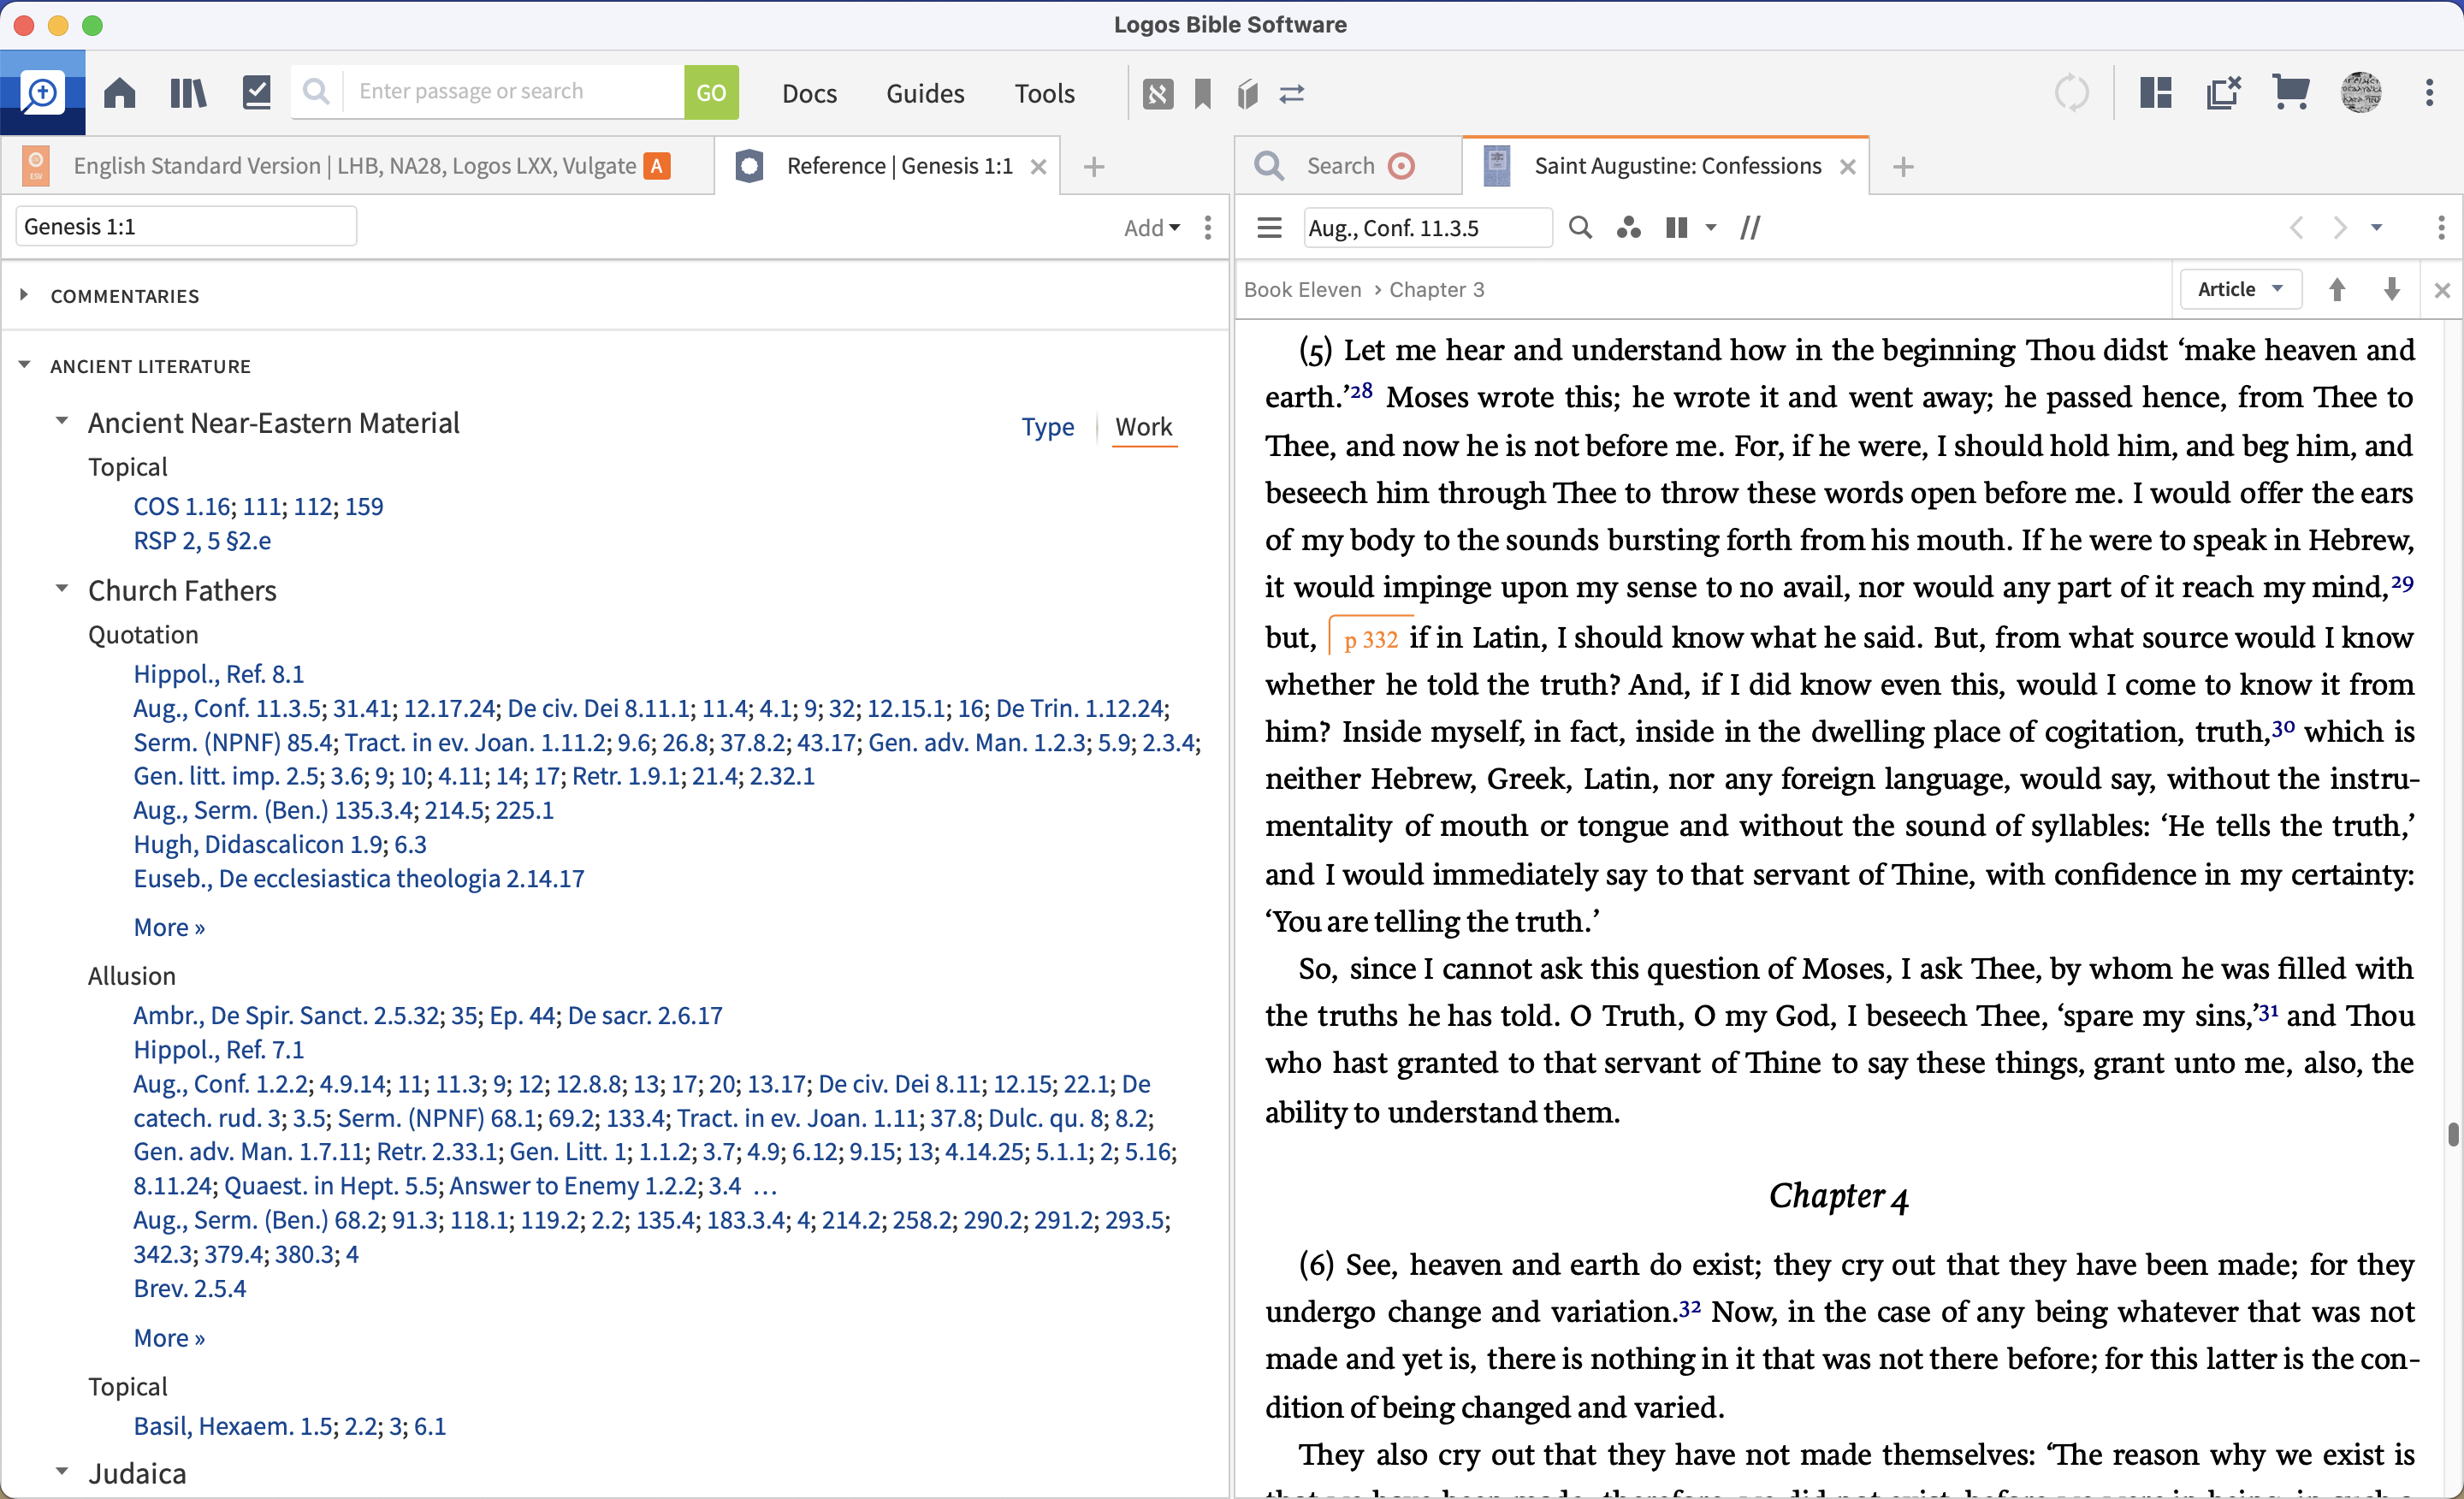Toggle sorting by Type
This screenshot has width=2464, height=1499.
coord(1047,427)
